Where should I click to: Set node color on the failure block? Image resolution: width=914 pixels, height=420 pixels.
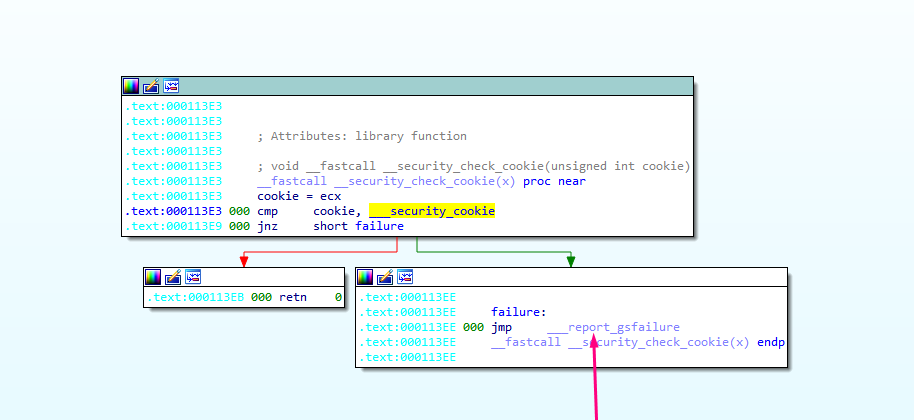365,277
